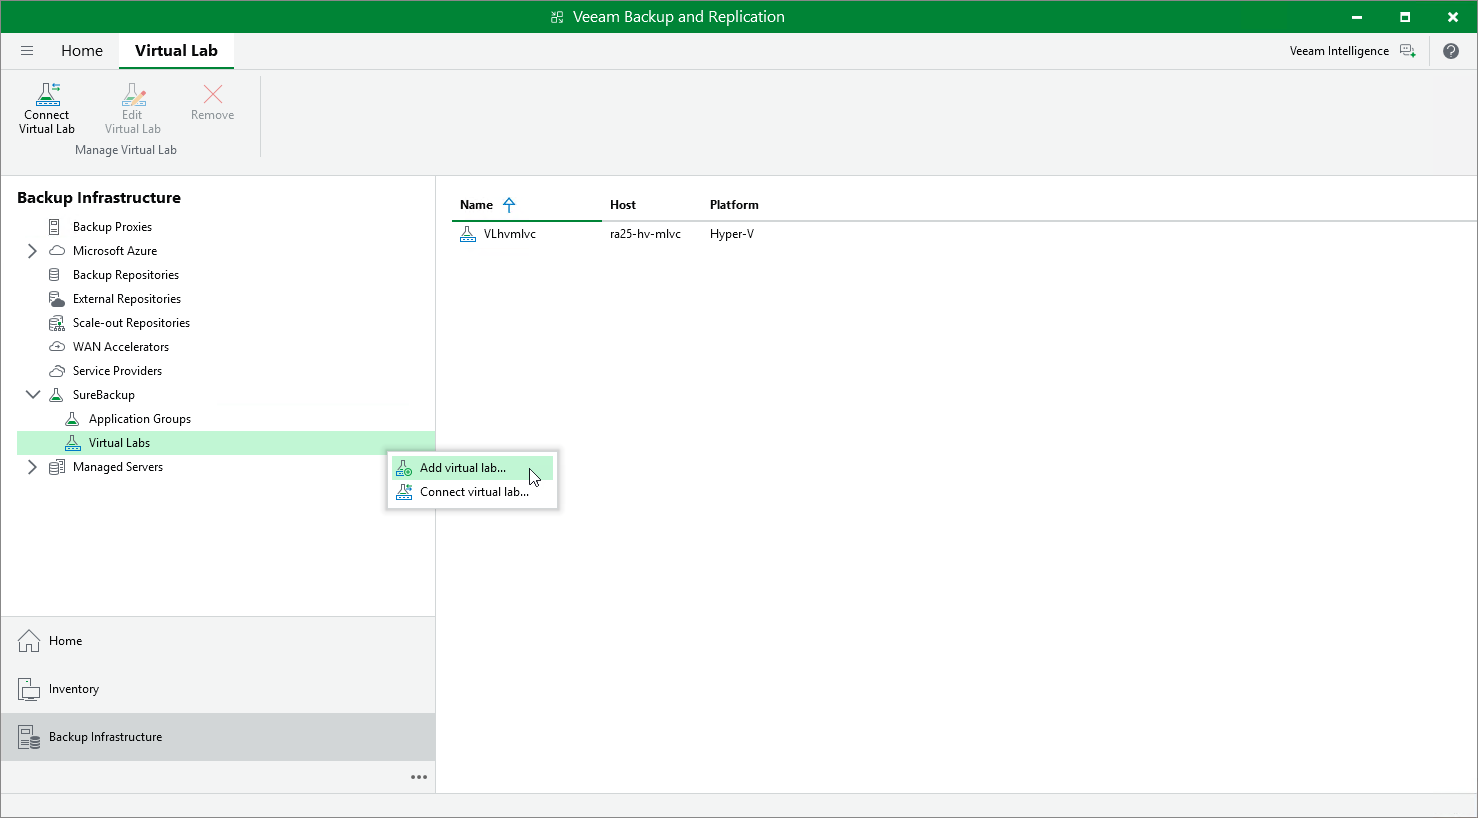Select the WAN Accelerators tree label
Viewport: 1478px width, 818px height.
pyautogui.click(x=121, y=347)
